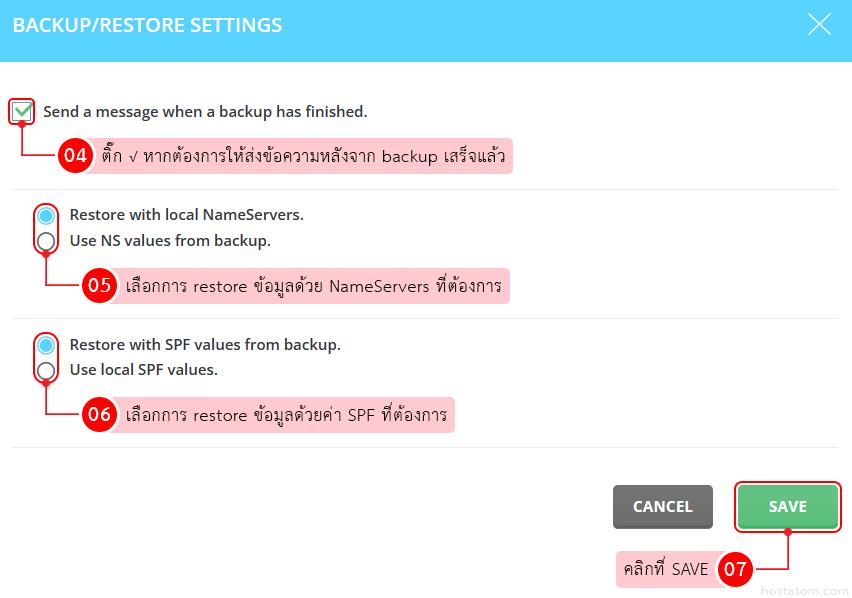Click the "Use local SPF values" label text

[x=143, y=370]
